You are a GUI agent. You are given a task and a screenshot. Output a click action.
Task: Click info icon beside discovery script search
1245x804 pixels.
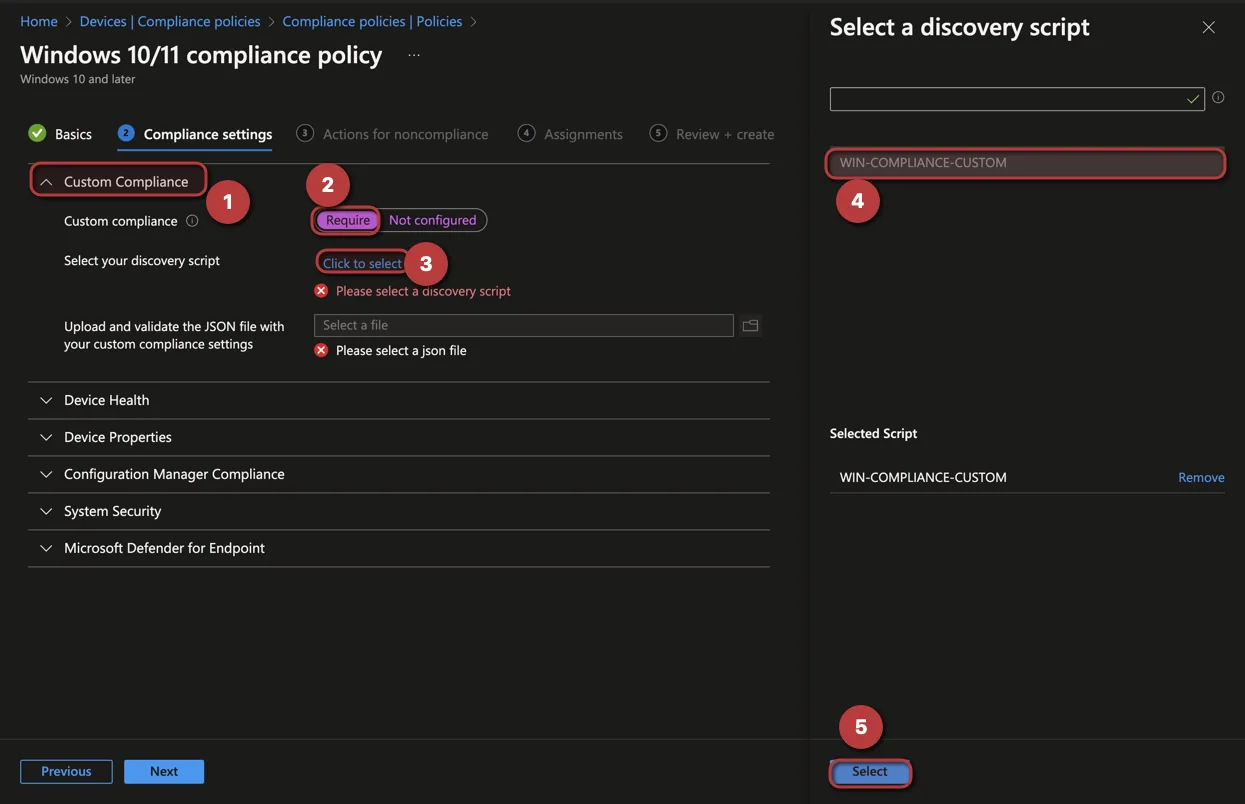click(x=1218, y=98)
